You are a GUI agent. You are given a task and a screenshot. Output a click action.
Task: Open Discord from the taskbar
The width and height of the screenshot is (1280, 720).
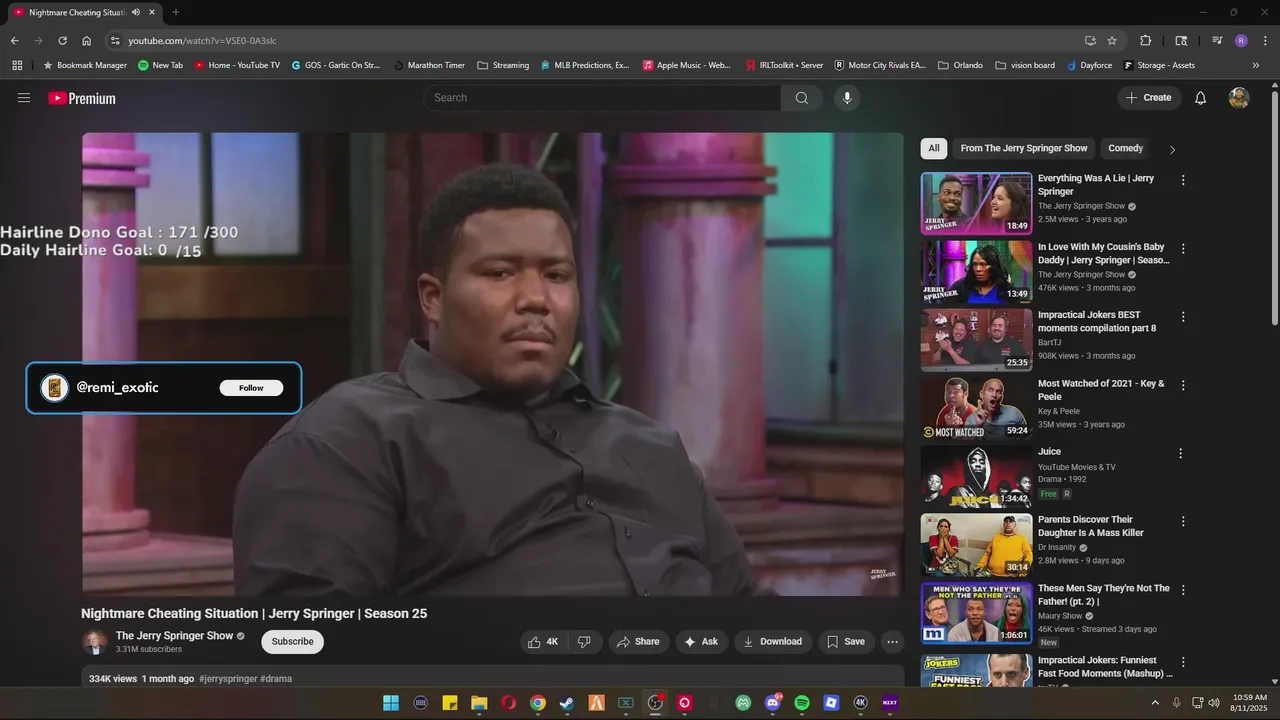(x=772, y=703)
